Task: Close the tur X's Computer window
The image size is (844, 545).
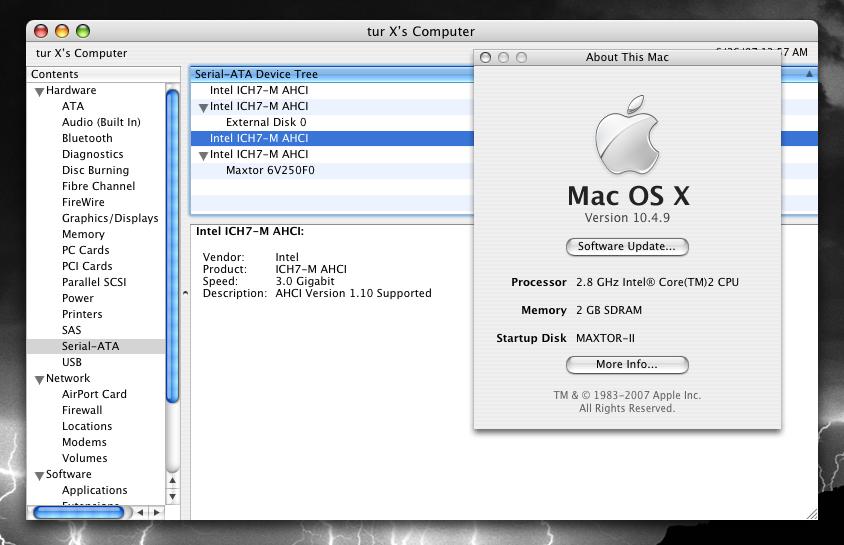Action: [41, 31]
